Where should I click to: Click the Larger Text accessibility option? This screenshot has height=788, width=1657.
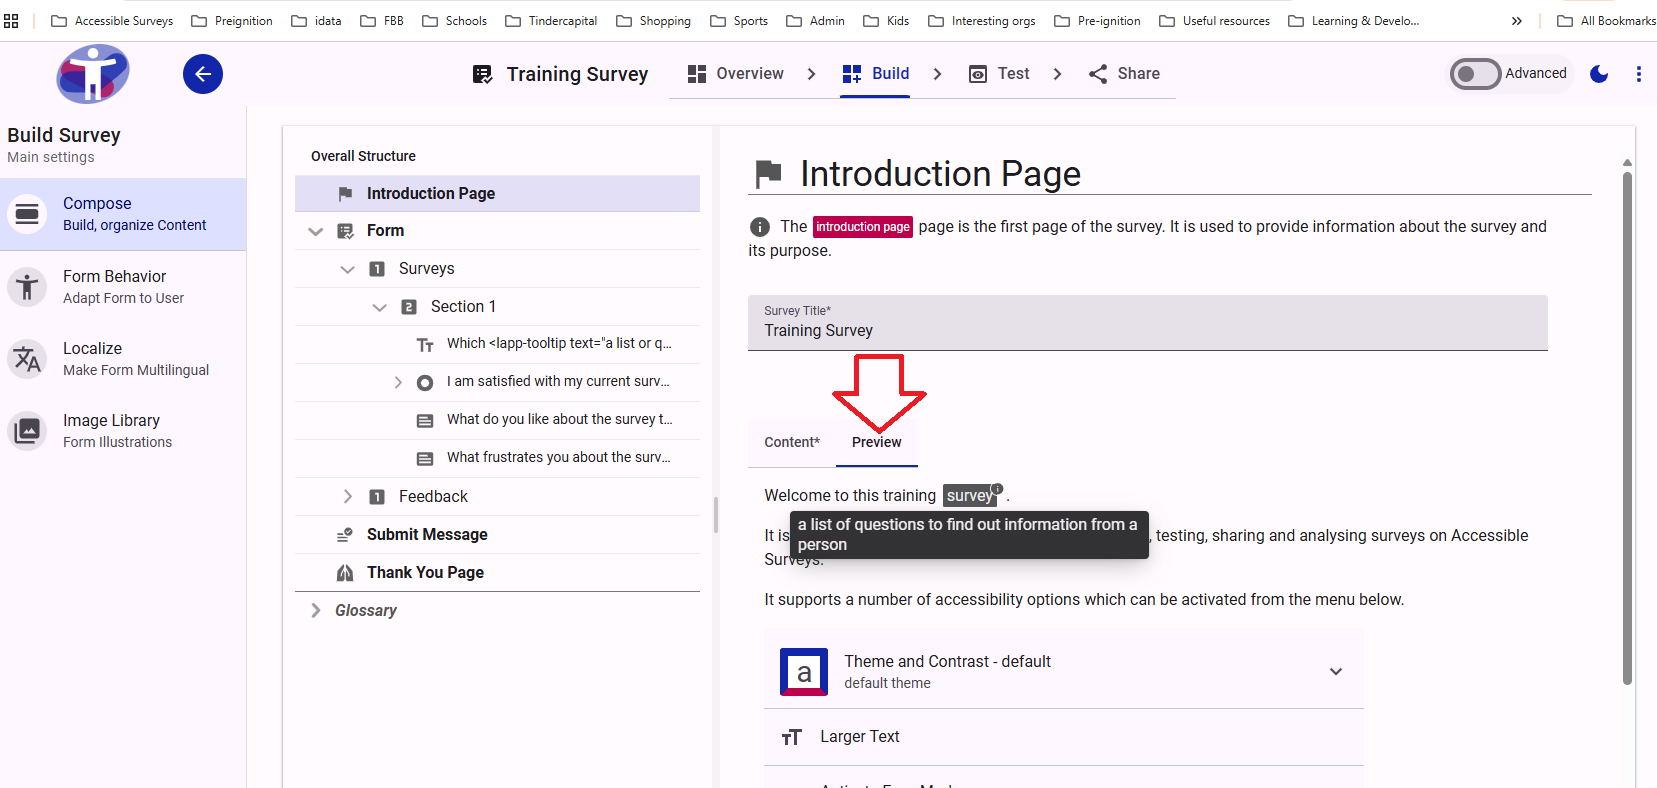[x=860, y=737]
